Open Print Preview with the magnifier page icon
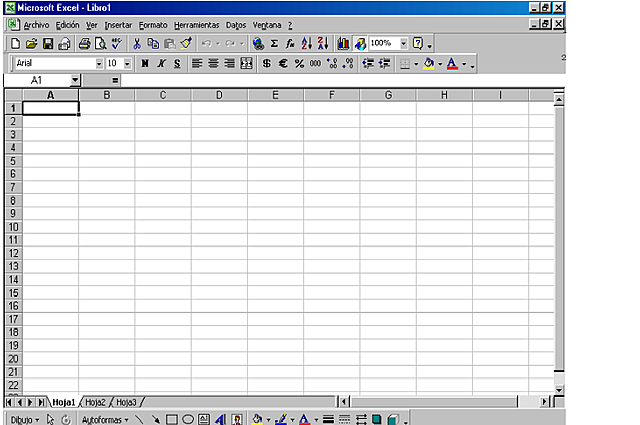 pyautogui.click(x=100, y=43)
